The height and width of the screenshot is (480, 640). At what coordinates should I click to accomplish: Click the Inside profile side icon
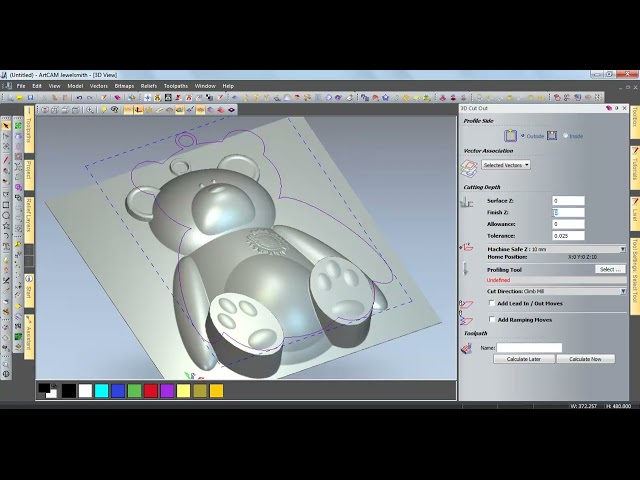tap(552, 136)
